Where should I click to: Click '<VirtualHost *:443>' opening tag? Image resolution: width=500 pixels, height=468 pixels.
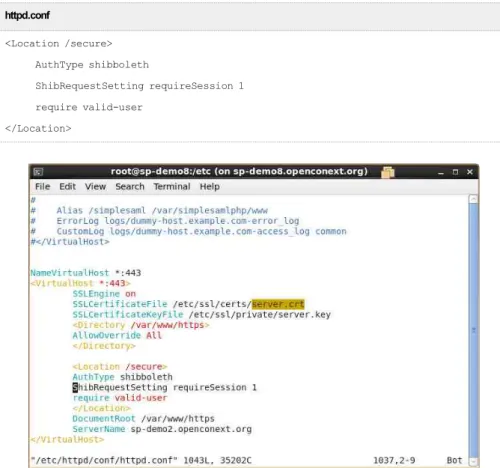(80, 283)
